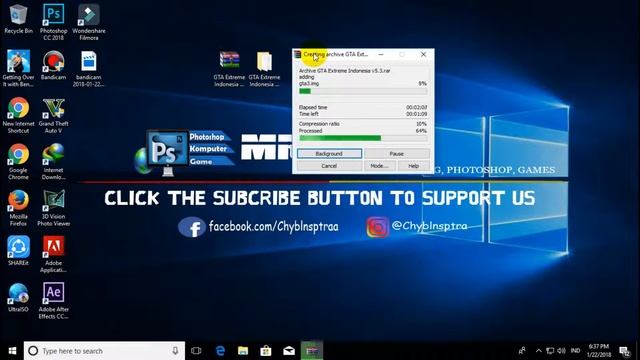Open Microsoft Store from taskbar
The width and height of the screenshot is (640, 360).
point(266,351)
